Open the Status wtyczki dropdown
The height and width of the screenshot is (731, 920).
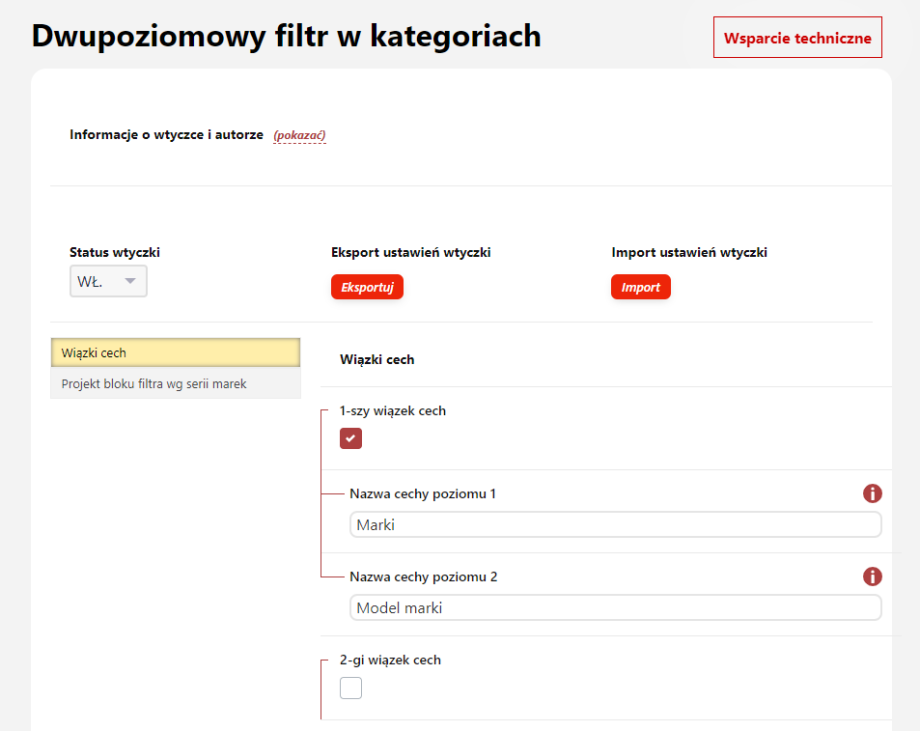(x=108, y=282)
